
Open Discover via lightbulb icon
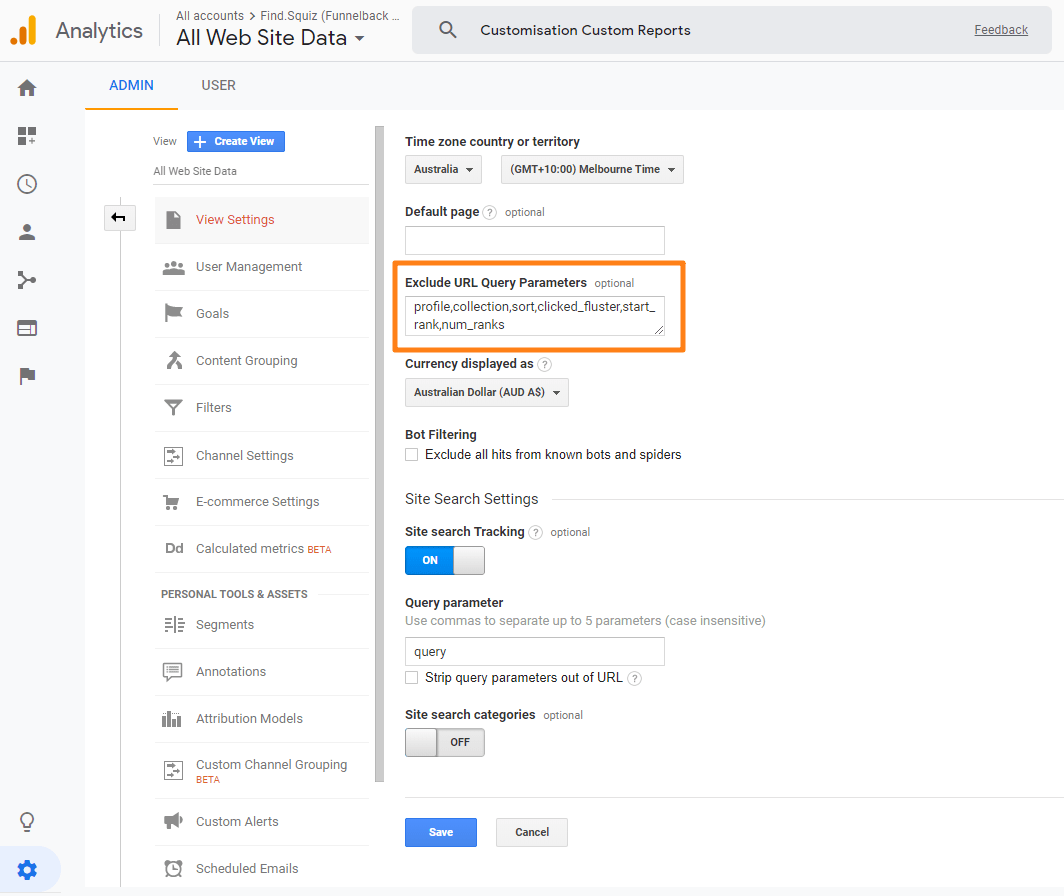(x=26, y=821)
